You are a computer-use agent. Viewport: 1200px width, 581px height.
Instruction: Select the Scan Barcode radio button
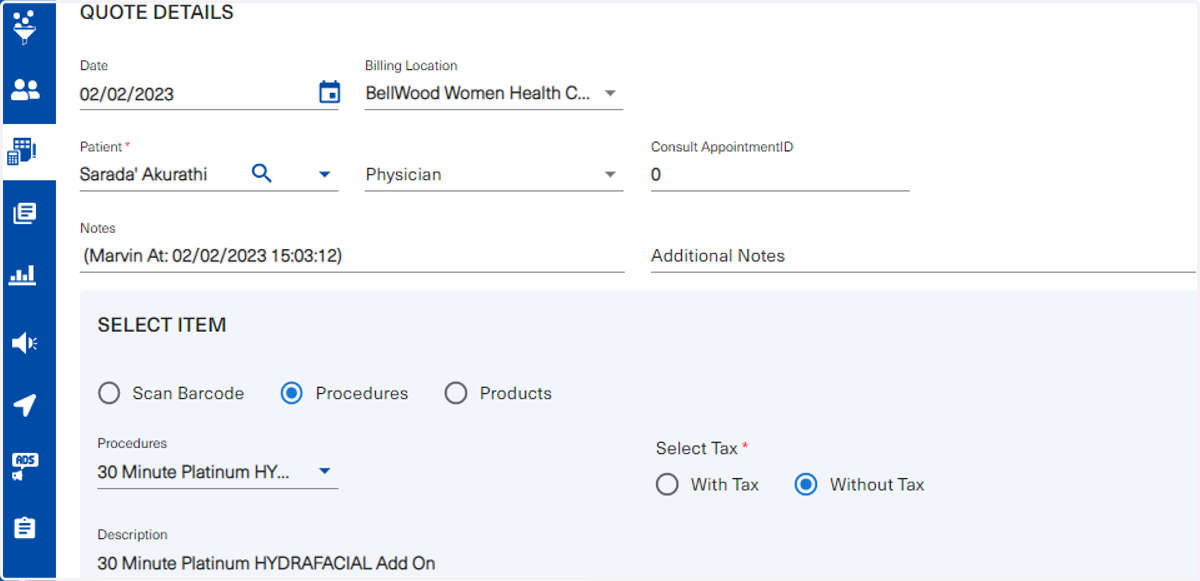(109, 393)
